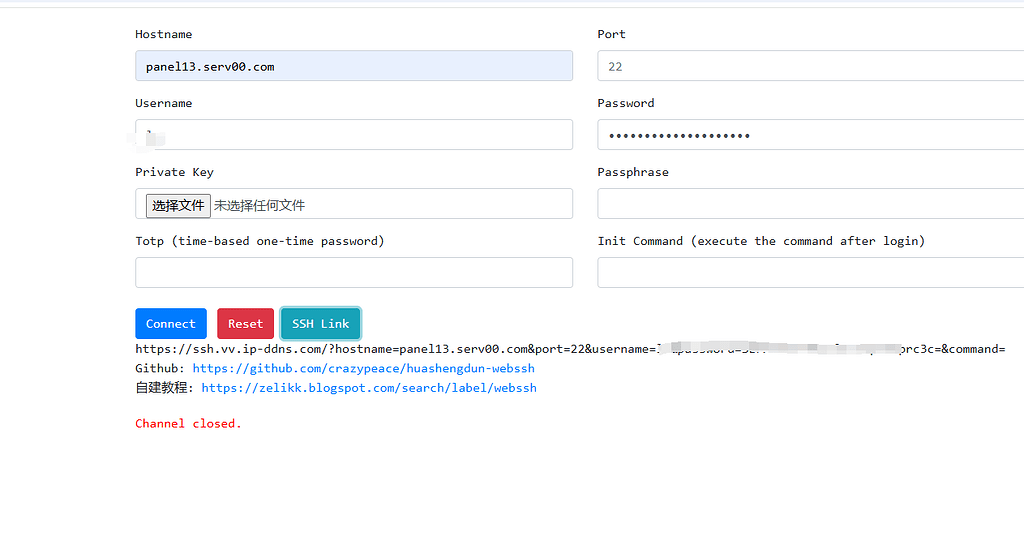Click the Username label
Image resolution: width=1024 pixels, height=553 pixels.
163,103
